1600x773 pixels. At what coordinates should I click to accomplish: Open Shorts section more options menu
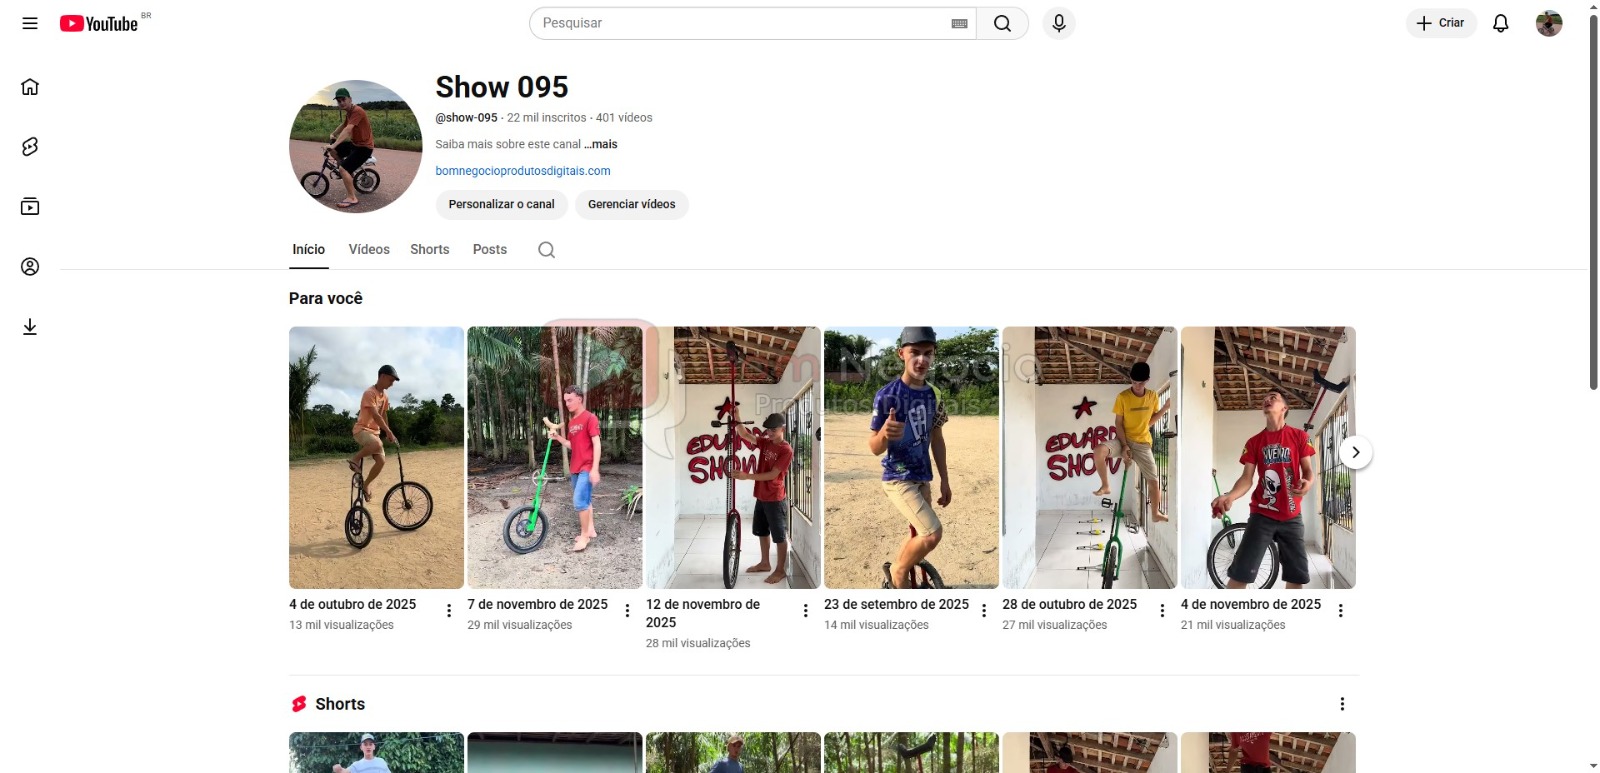(1342, 704)
